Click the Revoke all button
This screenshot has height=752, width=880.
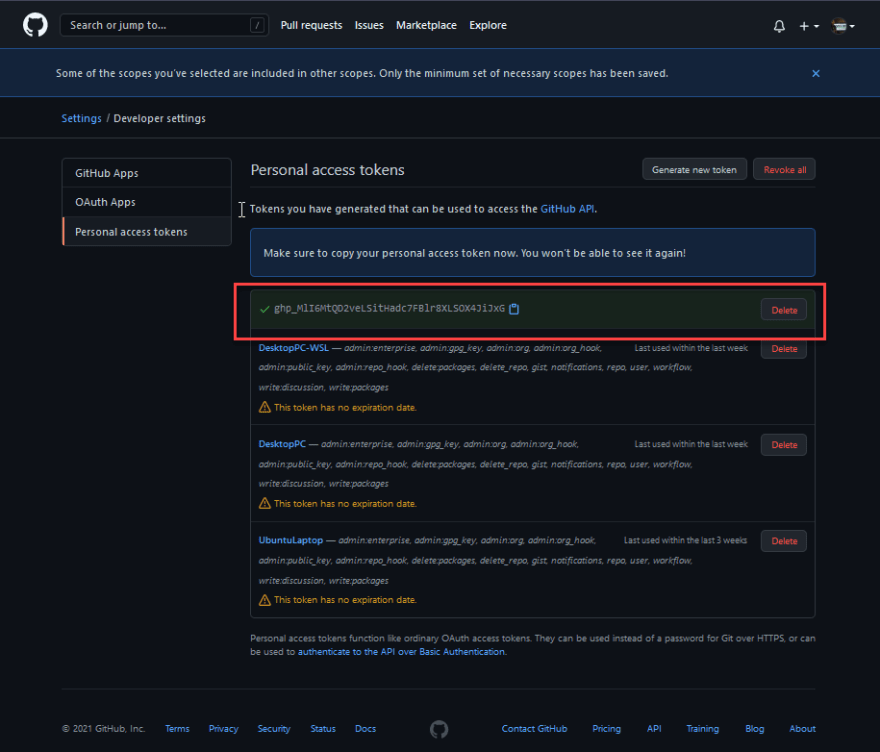(785, 169)
